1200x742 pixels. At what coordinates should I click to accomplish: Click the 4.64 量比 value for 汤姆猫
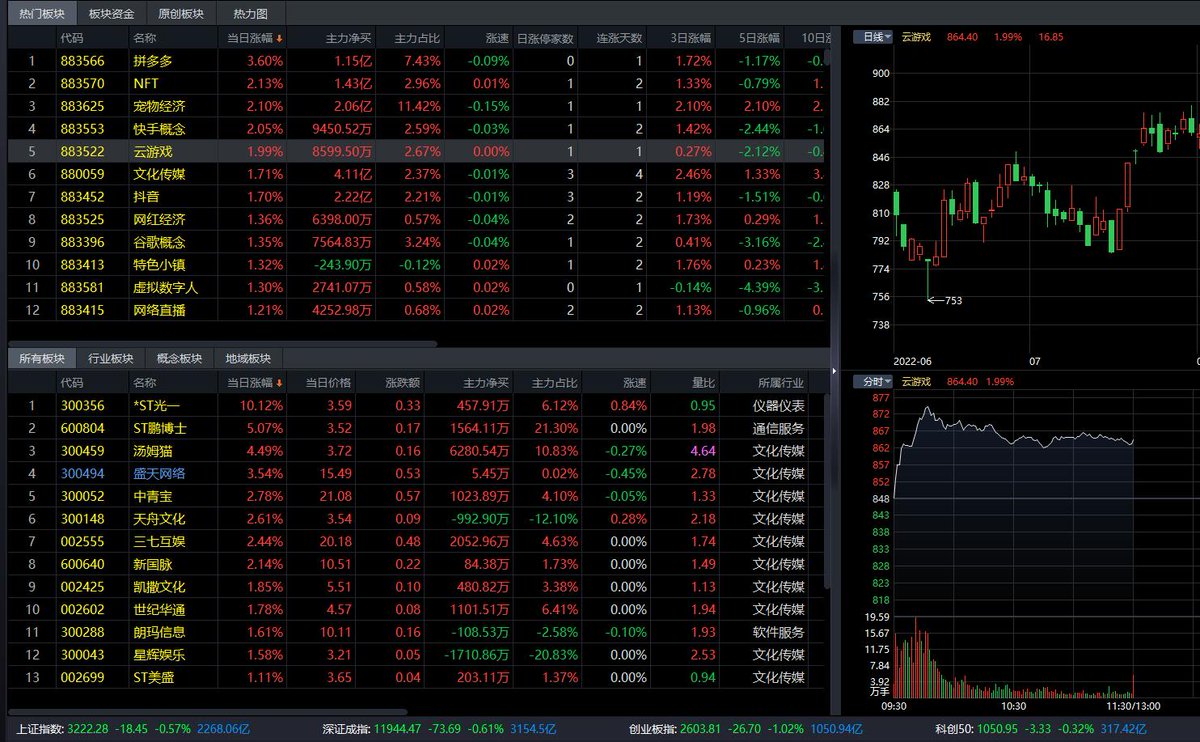click(x=703, y=451)
